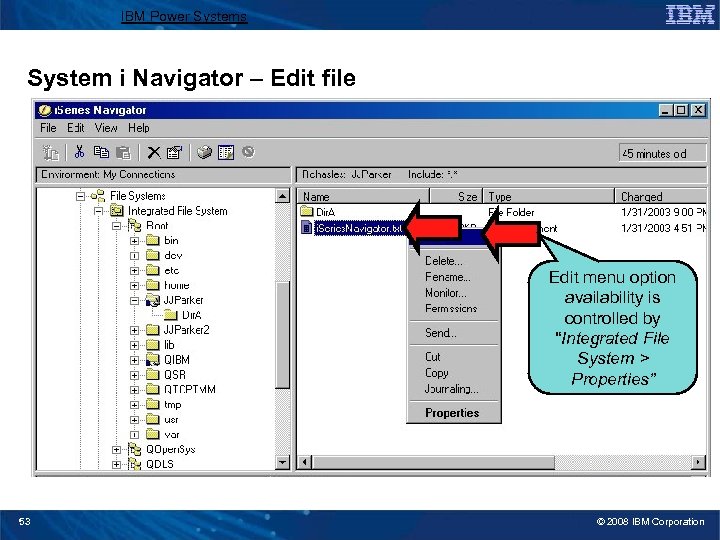This screenshot has height=540, width=720.
Task: Open the Edit menu
Action: point(76,128)
